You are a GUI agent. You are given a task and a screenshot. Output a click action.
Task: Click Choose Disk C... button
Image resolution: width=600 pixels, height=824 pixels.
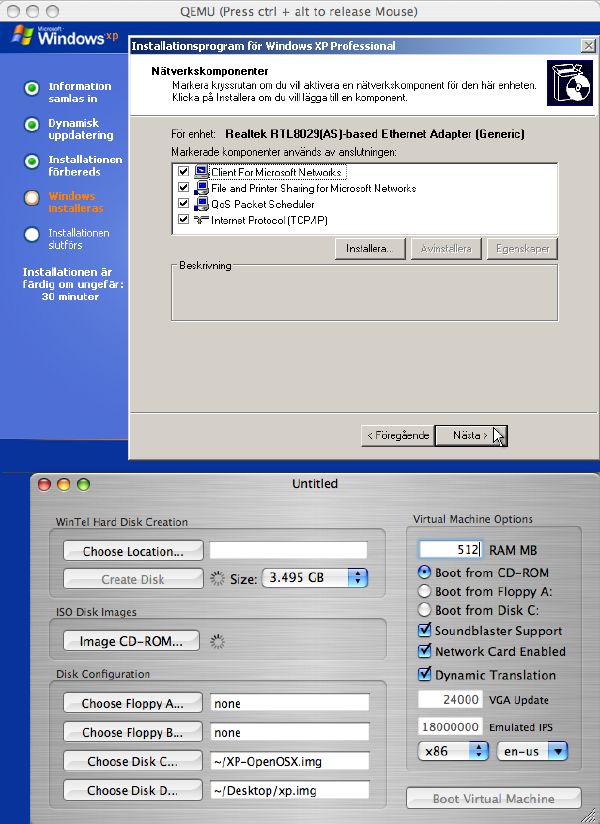[x=133, y=761]
